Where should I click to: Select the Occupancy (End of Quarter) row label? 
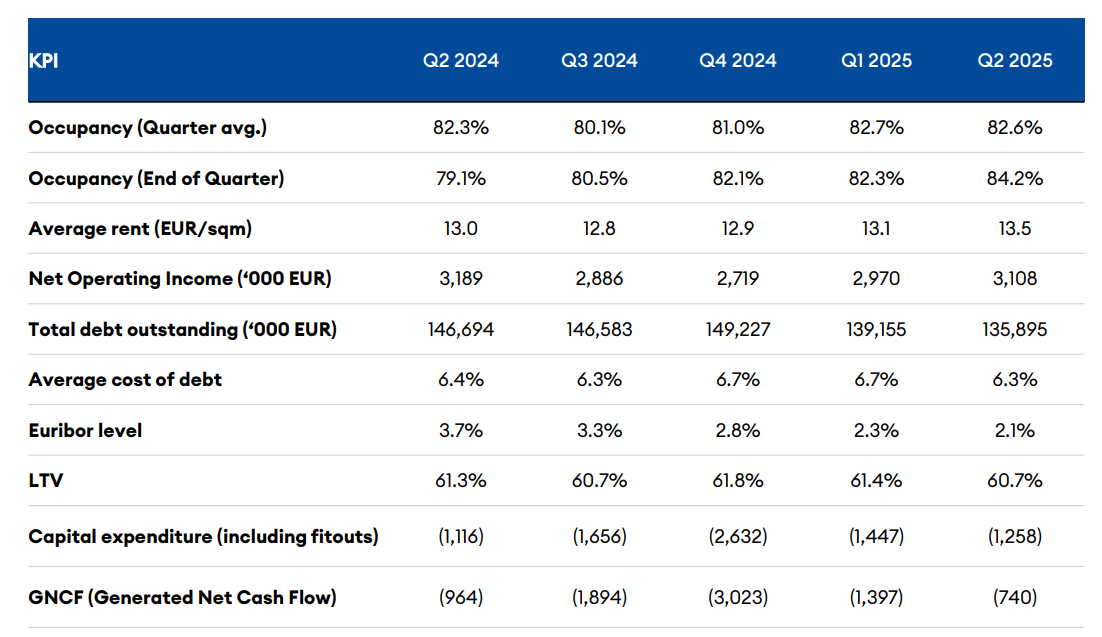pos(156,178)
